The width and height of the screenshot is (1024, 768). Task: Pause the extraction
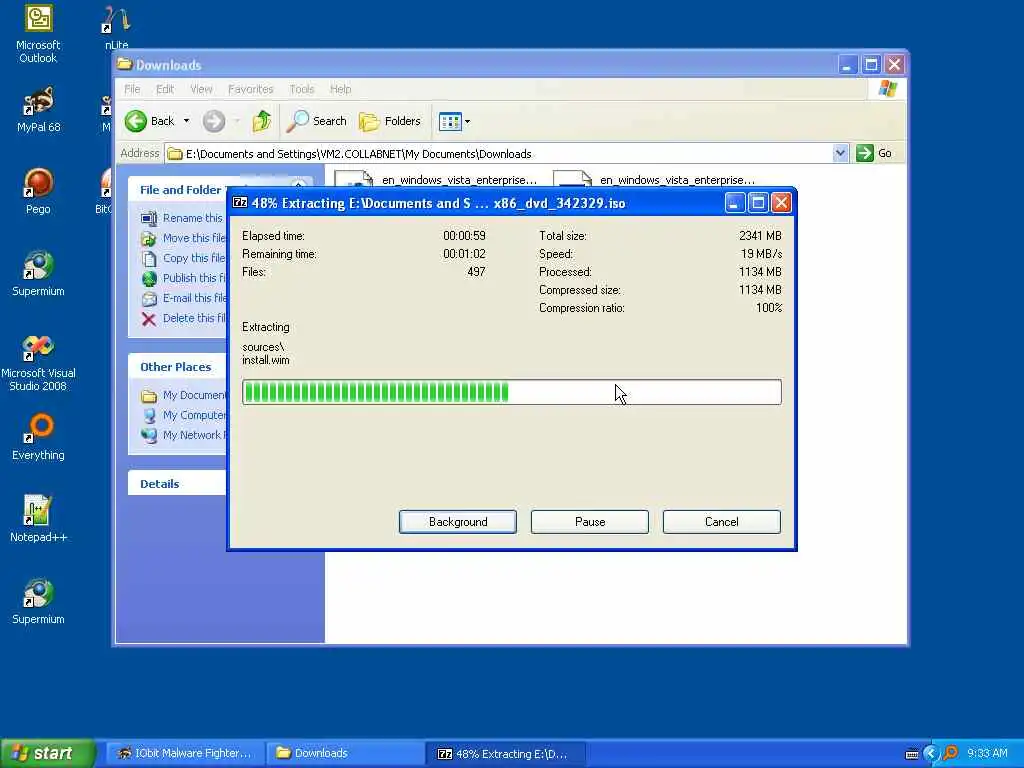click(590, 522)
